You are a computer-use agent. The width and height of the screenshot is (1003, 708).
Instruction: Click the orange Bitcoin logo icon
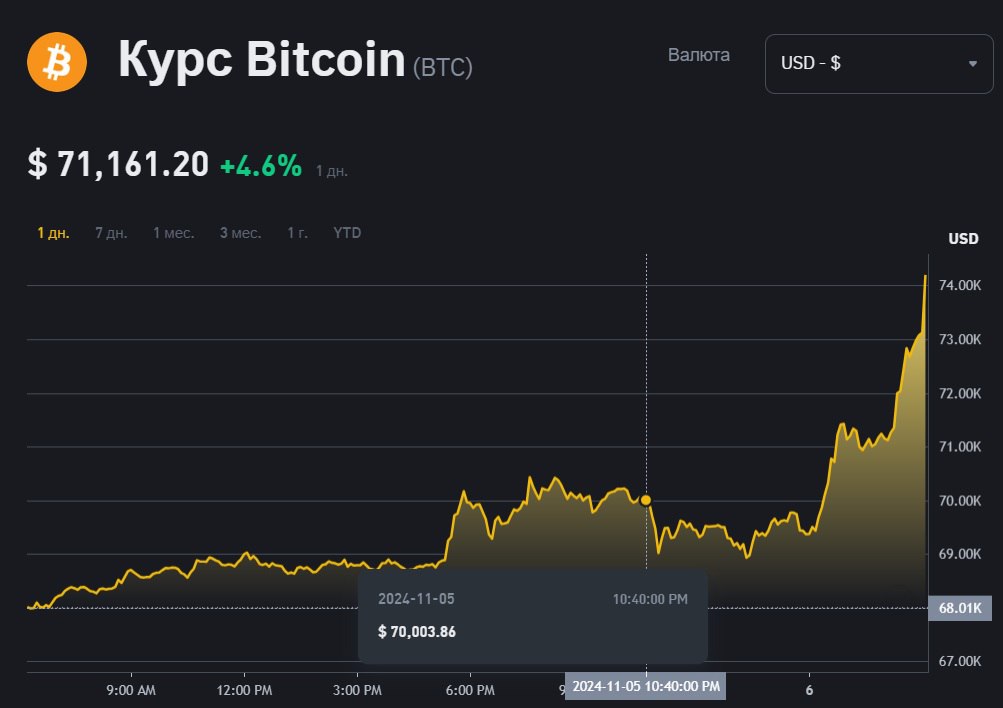(x=57, y=61)
